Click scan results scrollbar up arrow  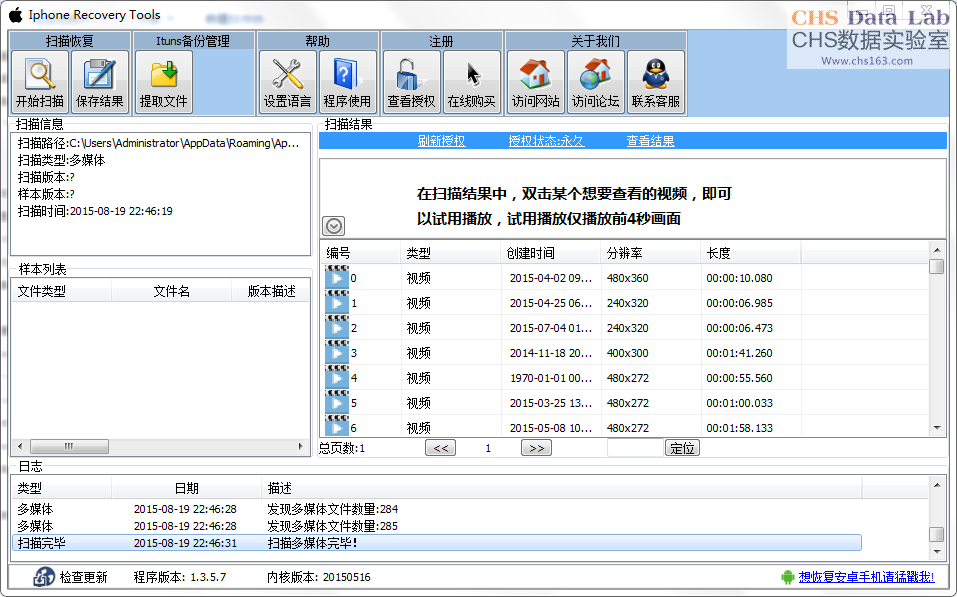(937, 250)
